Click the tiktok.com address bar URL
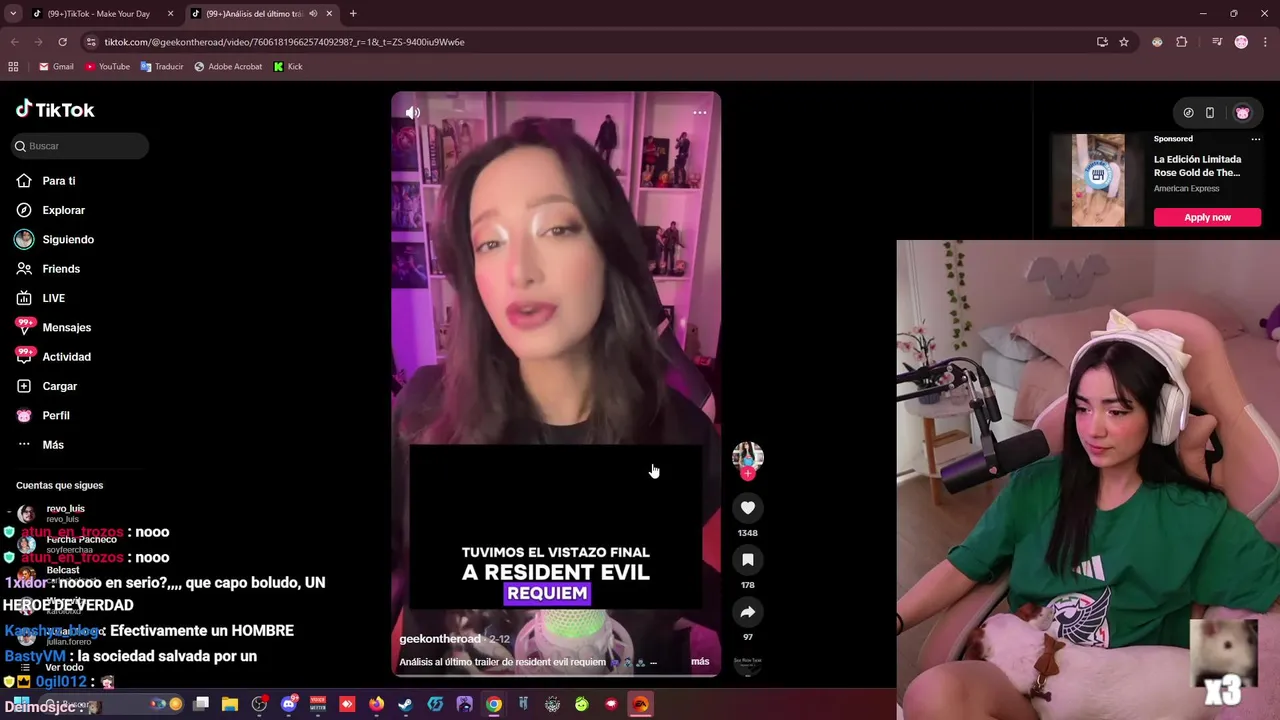 click(x=284, y=42)
